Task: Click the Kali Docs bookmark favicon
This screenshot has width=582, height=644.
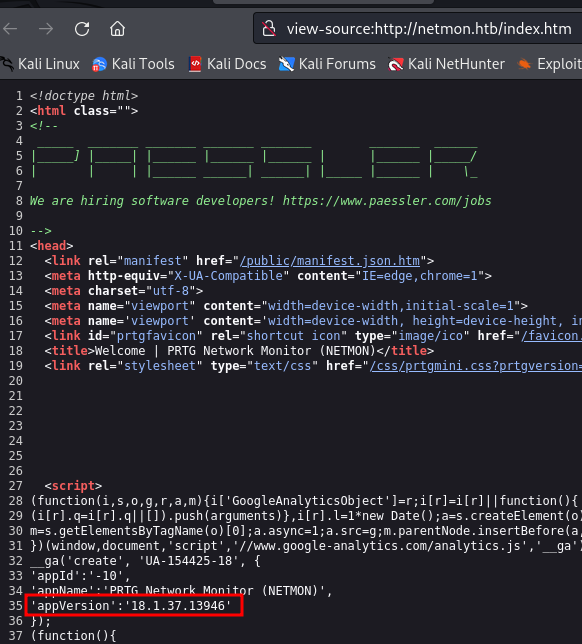Action: (195, 64)
